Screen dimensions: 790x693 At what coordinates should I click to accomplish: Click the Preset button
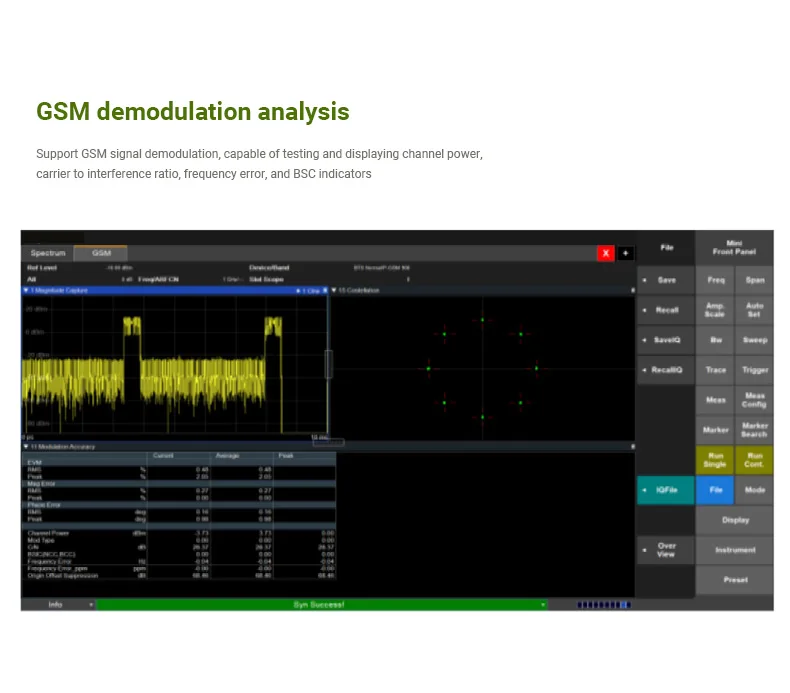735,580
